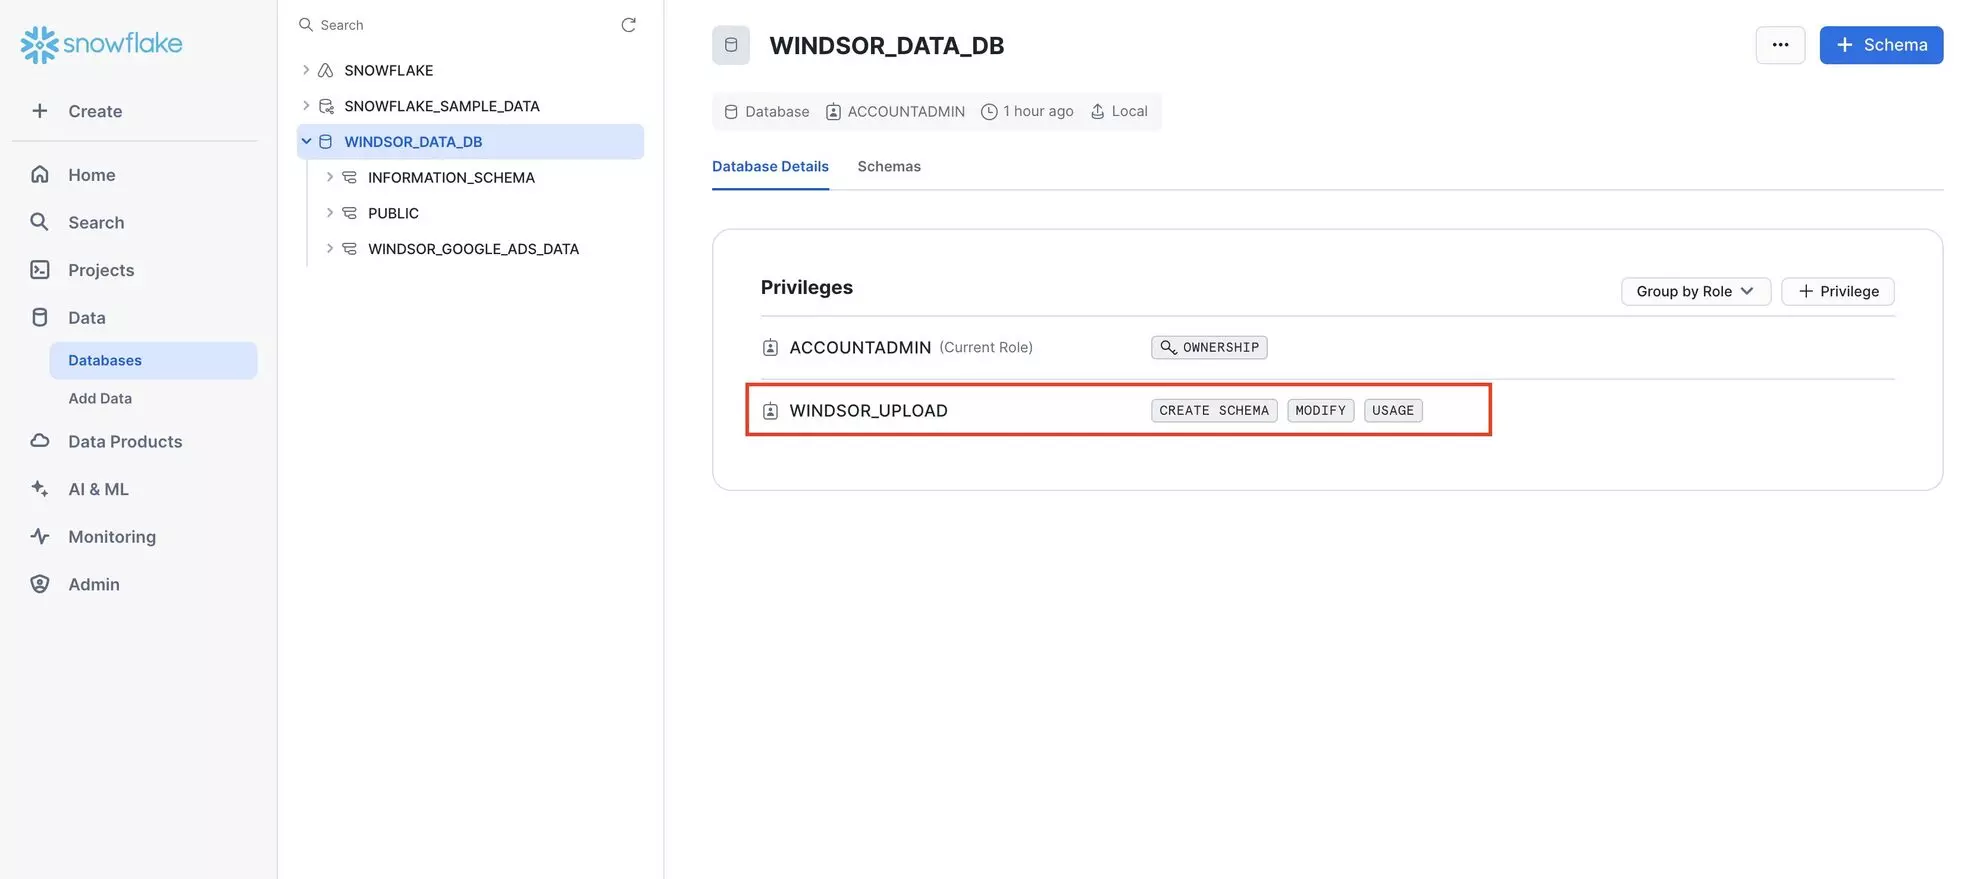1980x879 pixels.
Task: Click the Database type label in header
Action: tap(777, 111)
